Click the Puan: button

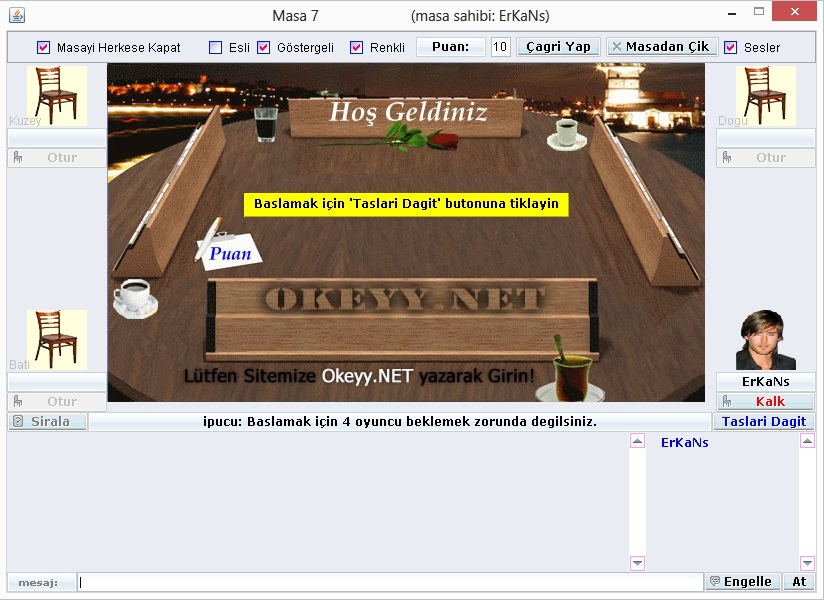coord(450,47)
